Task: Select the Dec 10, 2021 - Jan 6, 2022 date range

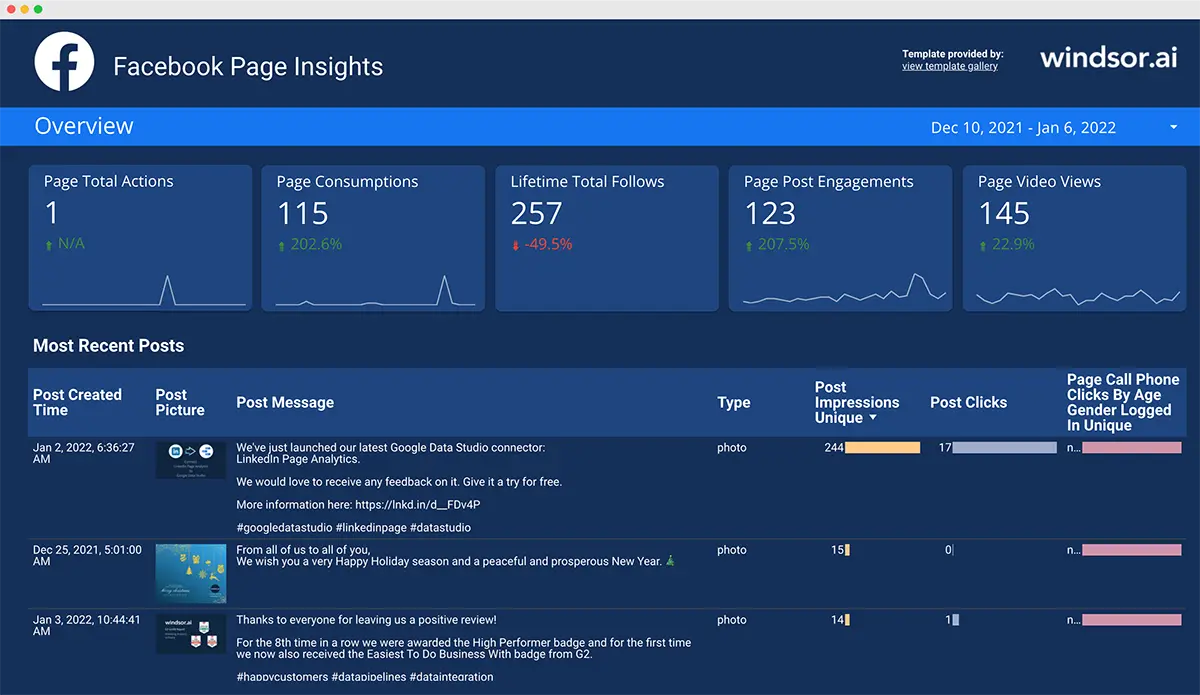Action: pos(1022,128)
